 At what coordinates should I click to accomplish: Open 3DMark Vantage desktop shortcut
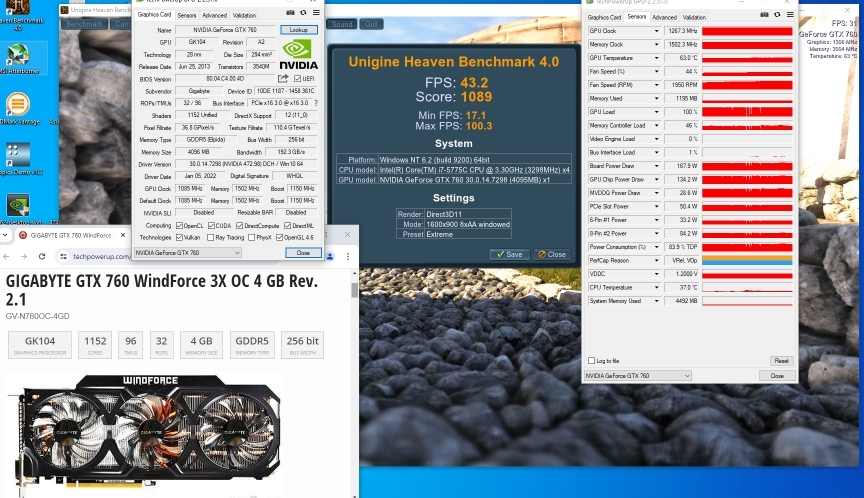tap(20, 109)
